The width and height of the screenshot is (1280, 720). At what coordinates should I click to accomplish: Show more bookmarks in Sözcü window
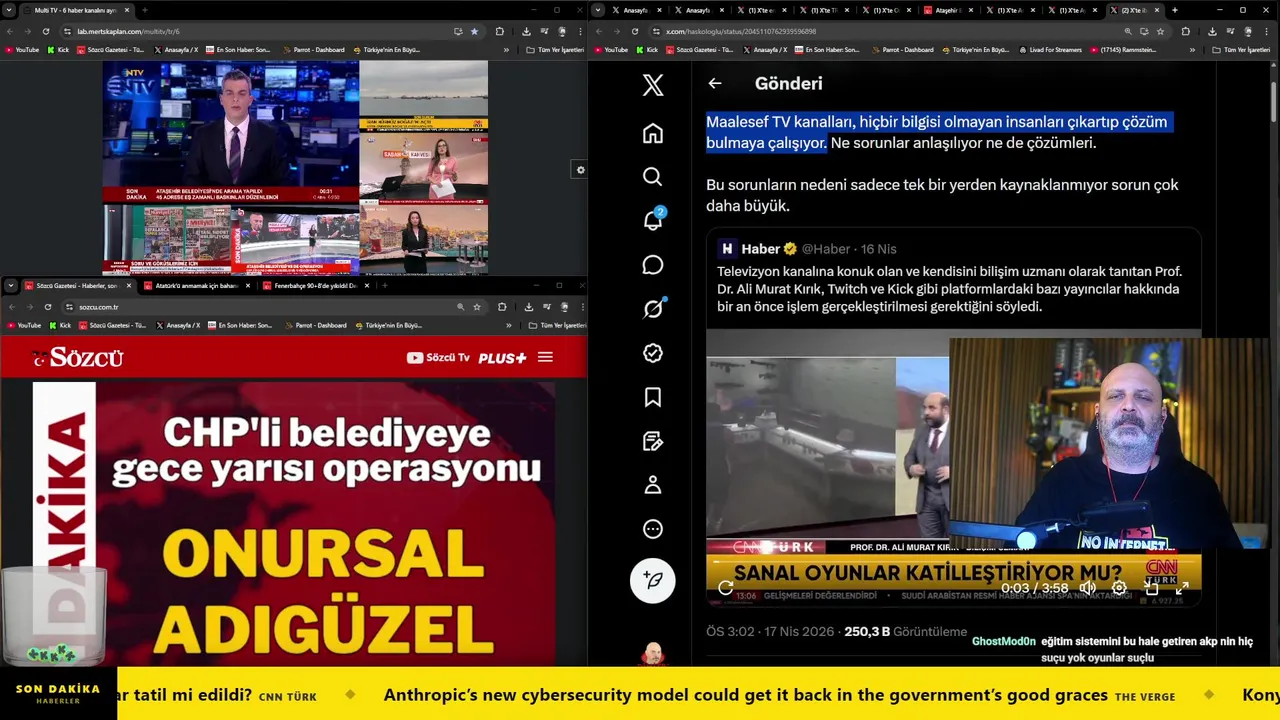click(x=508, y=325)
